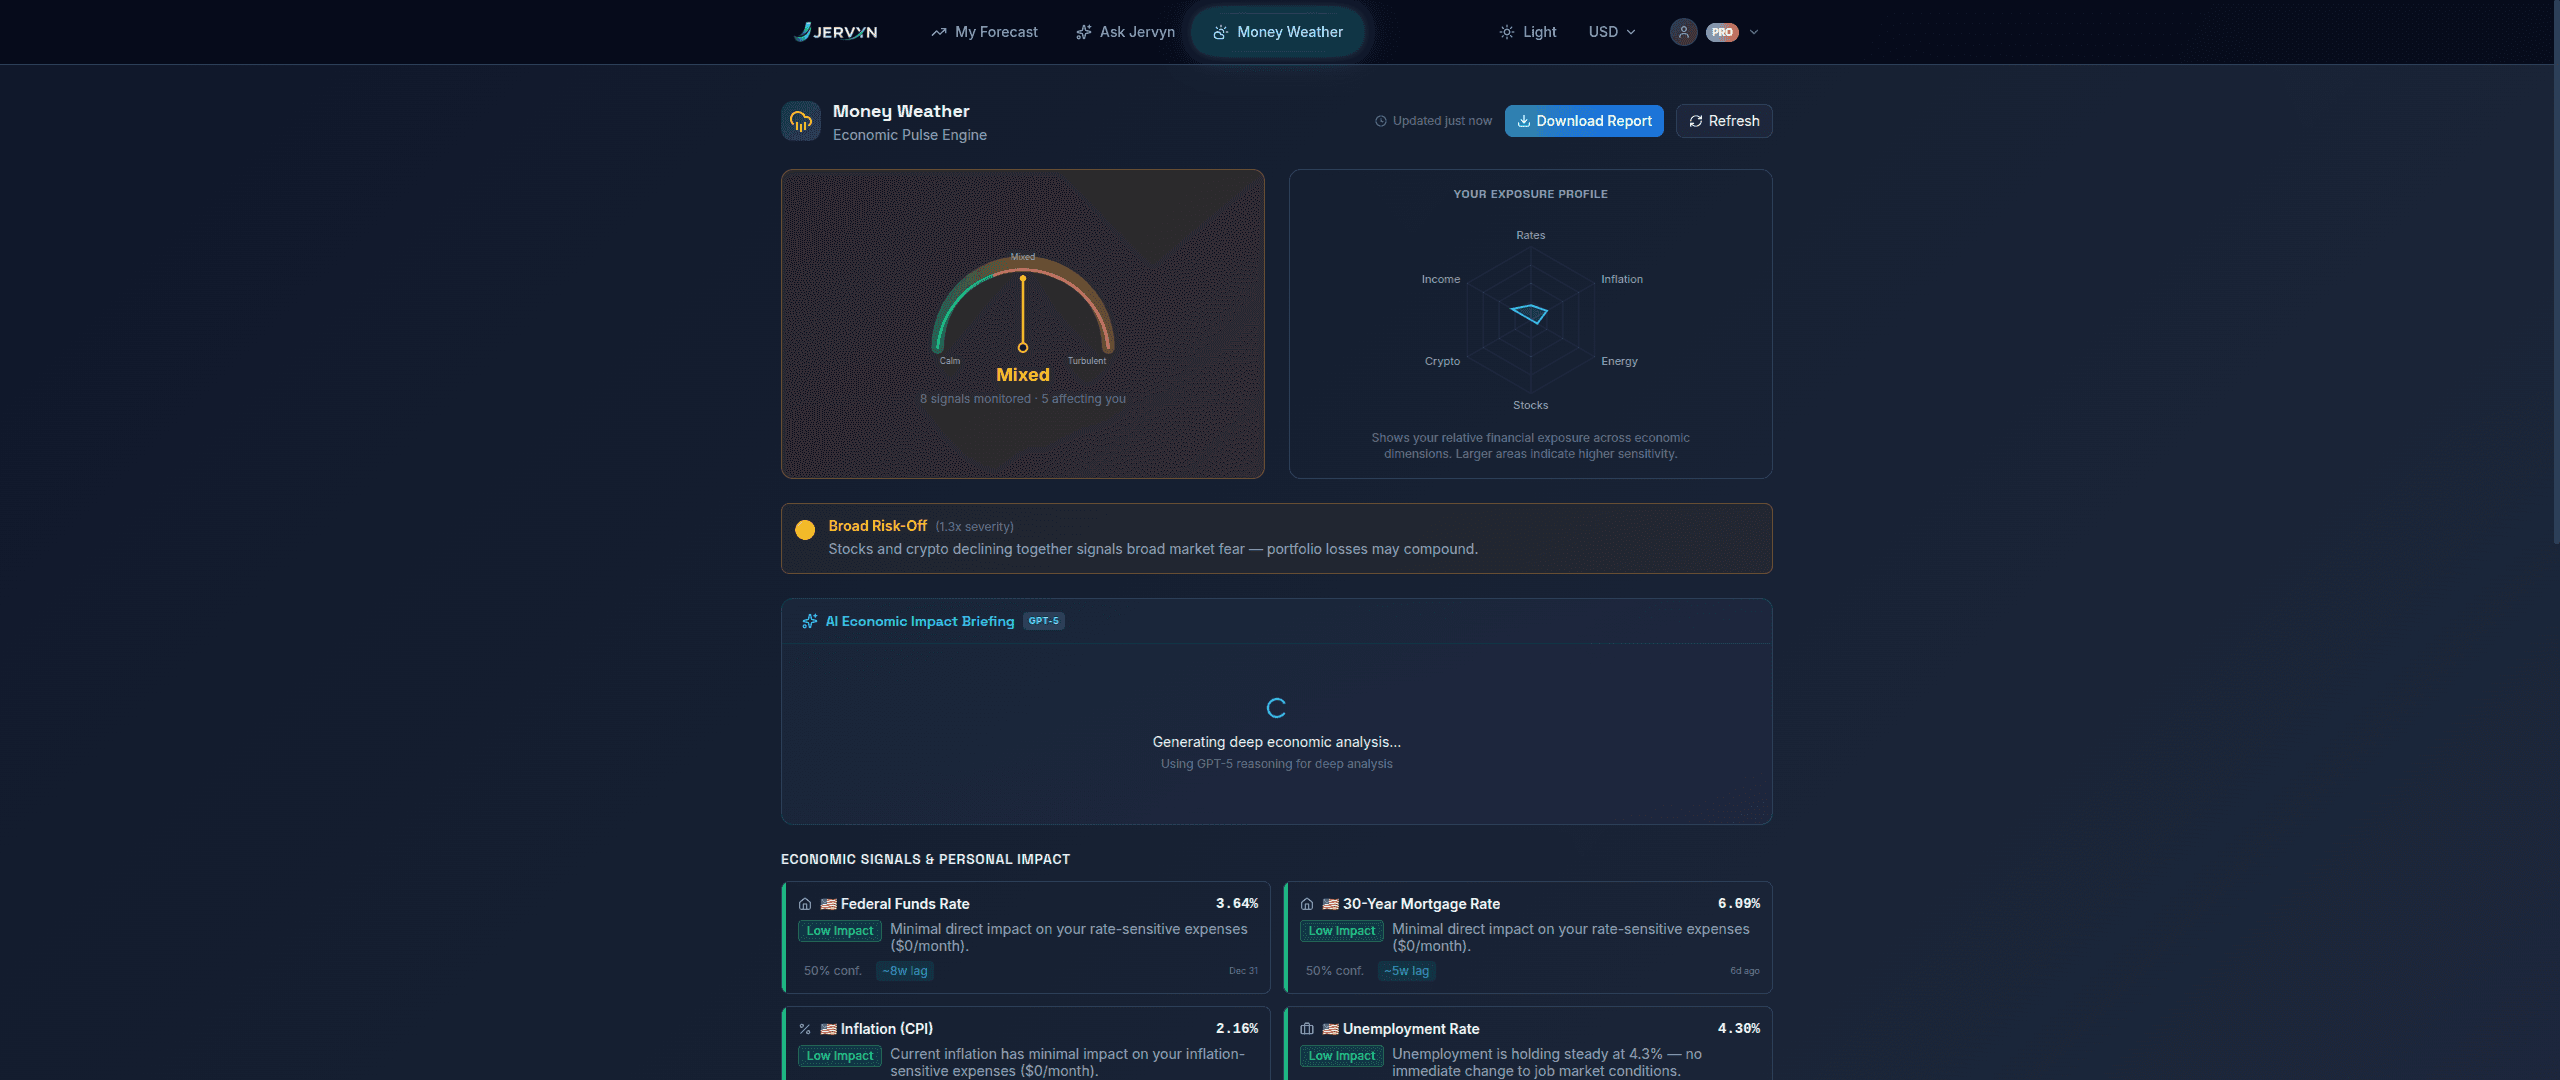
Task: Expand the PRO account menu chevron
Action: click(1754, 32)
